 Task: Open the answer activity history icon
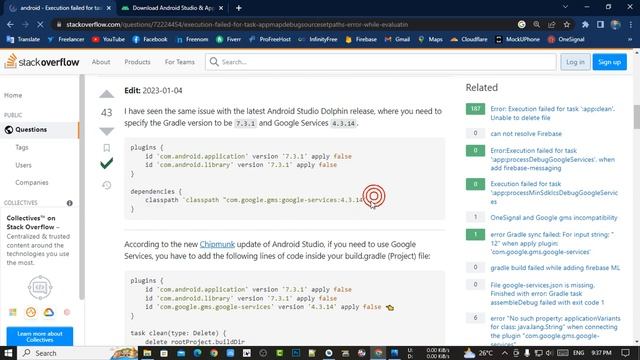107,185
